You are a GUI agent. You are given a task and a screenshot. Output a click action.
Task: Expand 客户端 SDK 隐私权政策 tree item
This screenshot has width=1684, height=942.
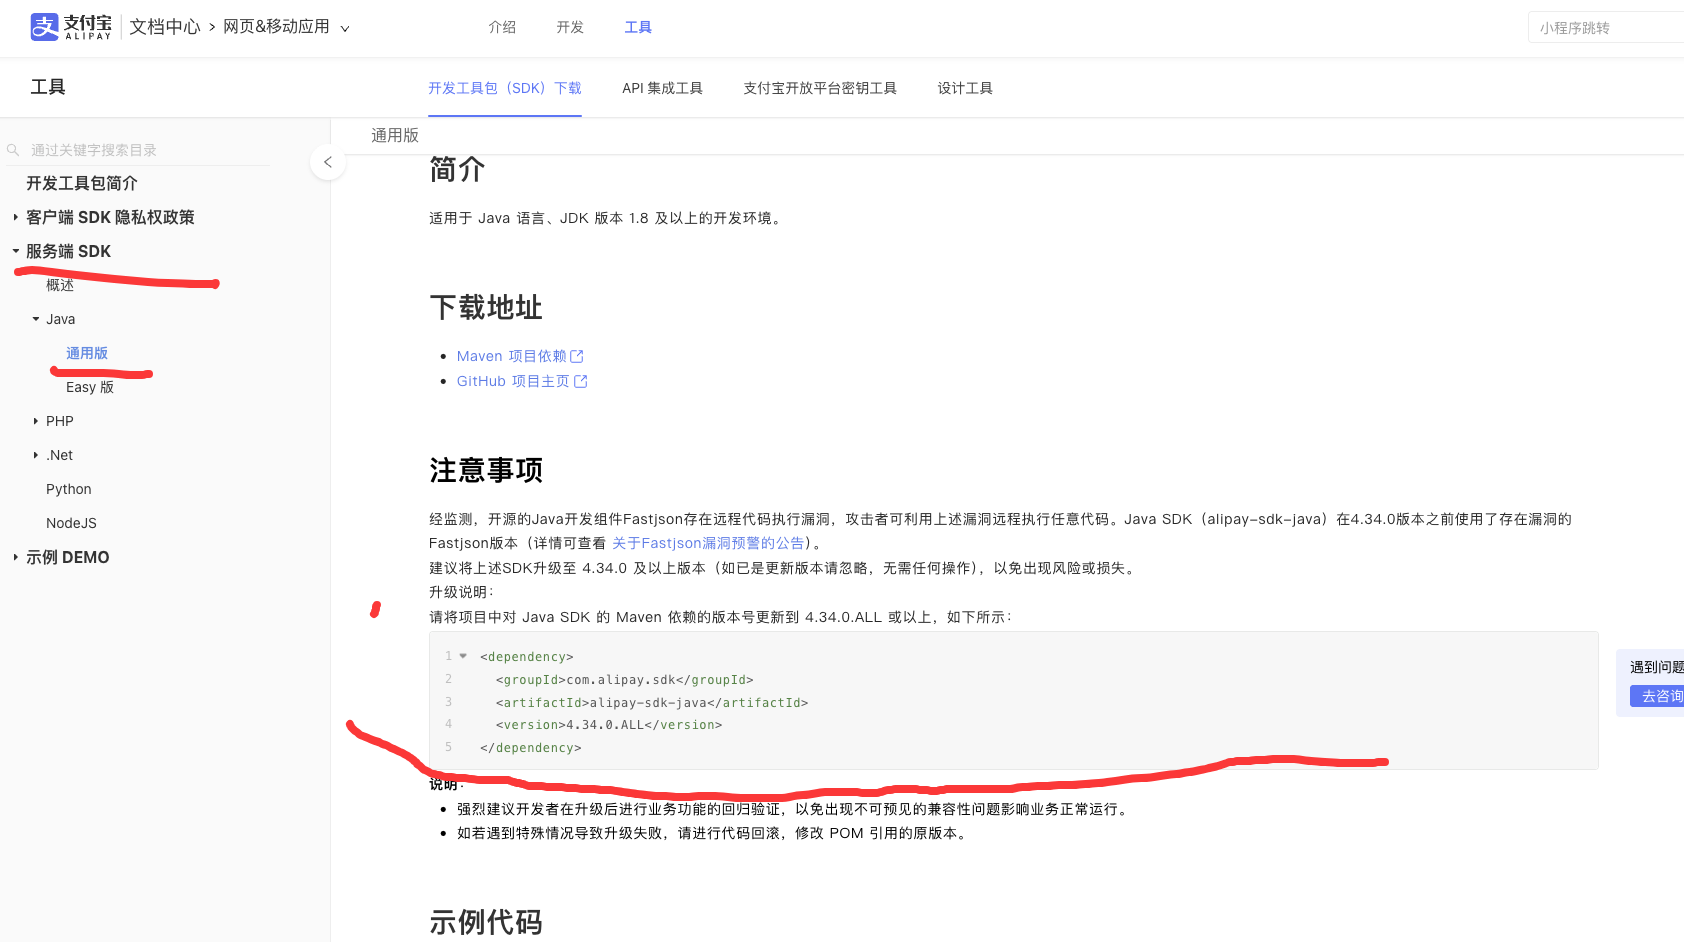[x=15, y=217]
